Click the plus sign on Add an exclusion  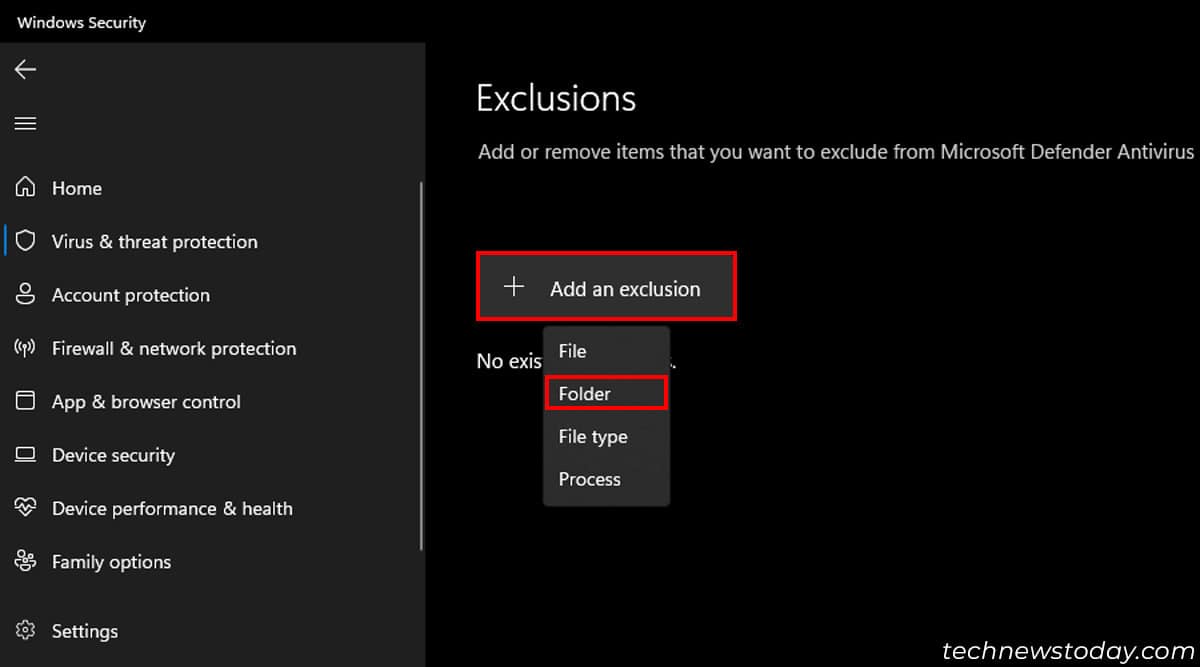point(513,286)
